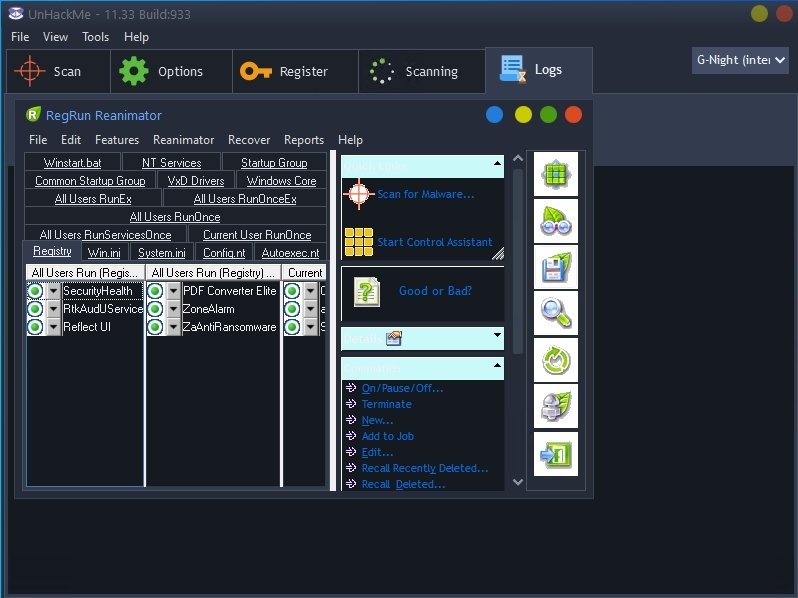This screenshot has width=798, height=598.
Task: Click the Scan crosshair icon in UnHackMe toolbar
Action: point(30,71)
